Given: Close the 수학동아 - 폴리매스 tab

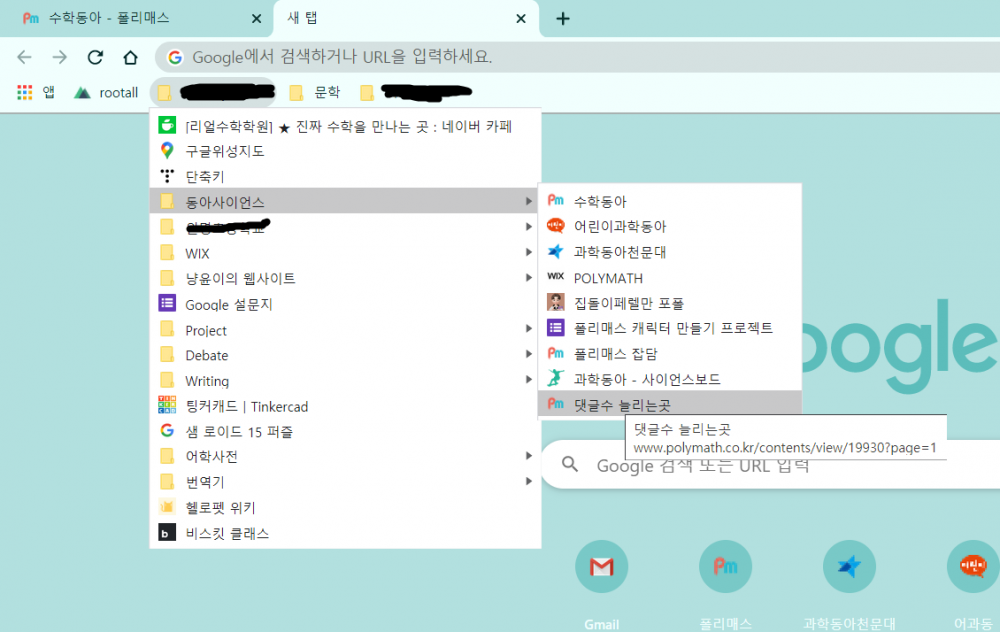Looking at the screenshot, I should 256,18.
